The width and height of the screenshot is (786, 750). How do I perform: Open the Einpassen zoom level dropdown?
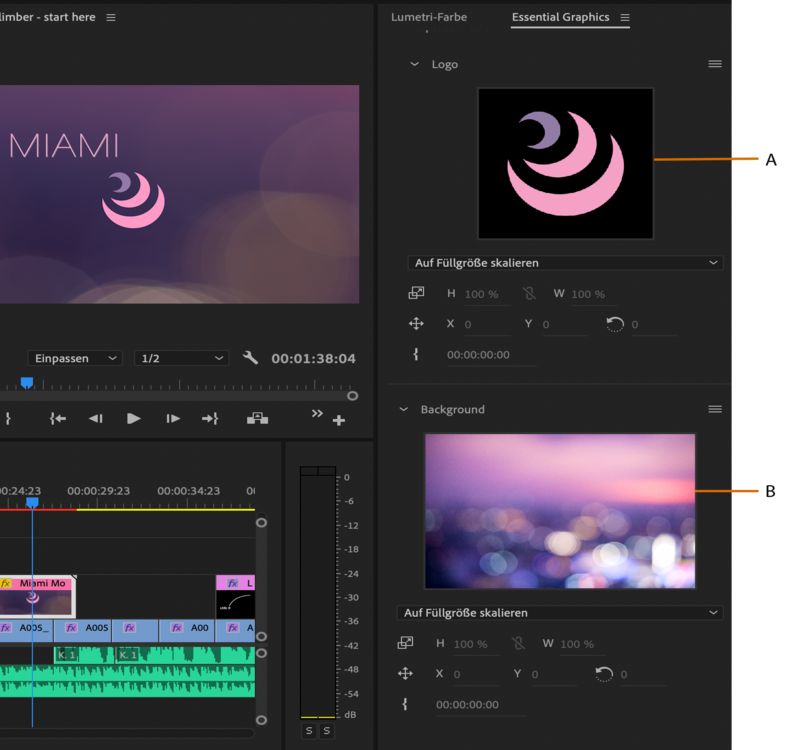(75, 358)
